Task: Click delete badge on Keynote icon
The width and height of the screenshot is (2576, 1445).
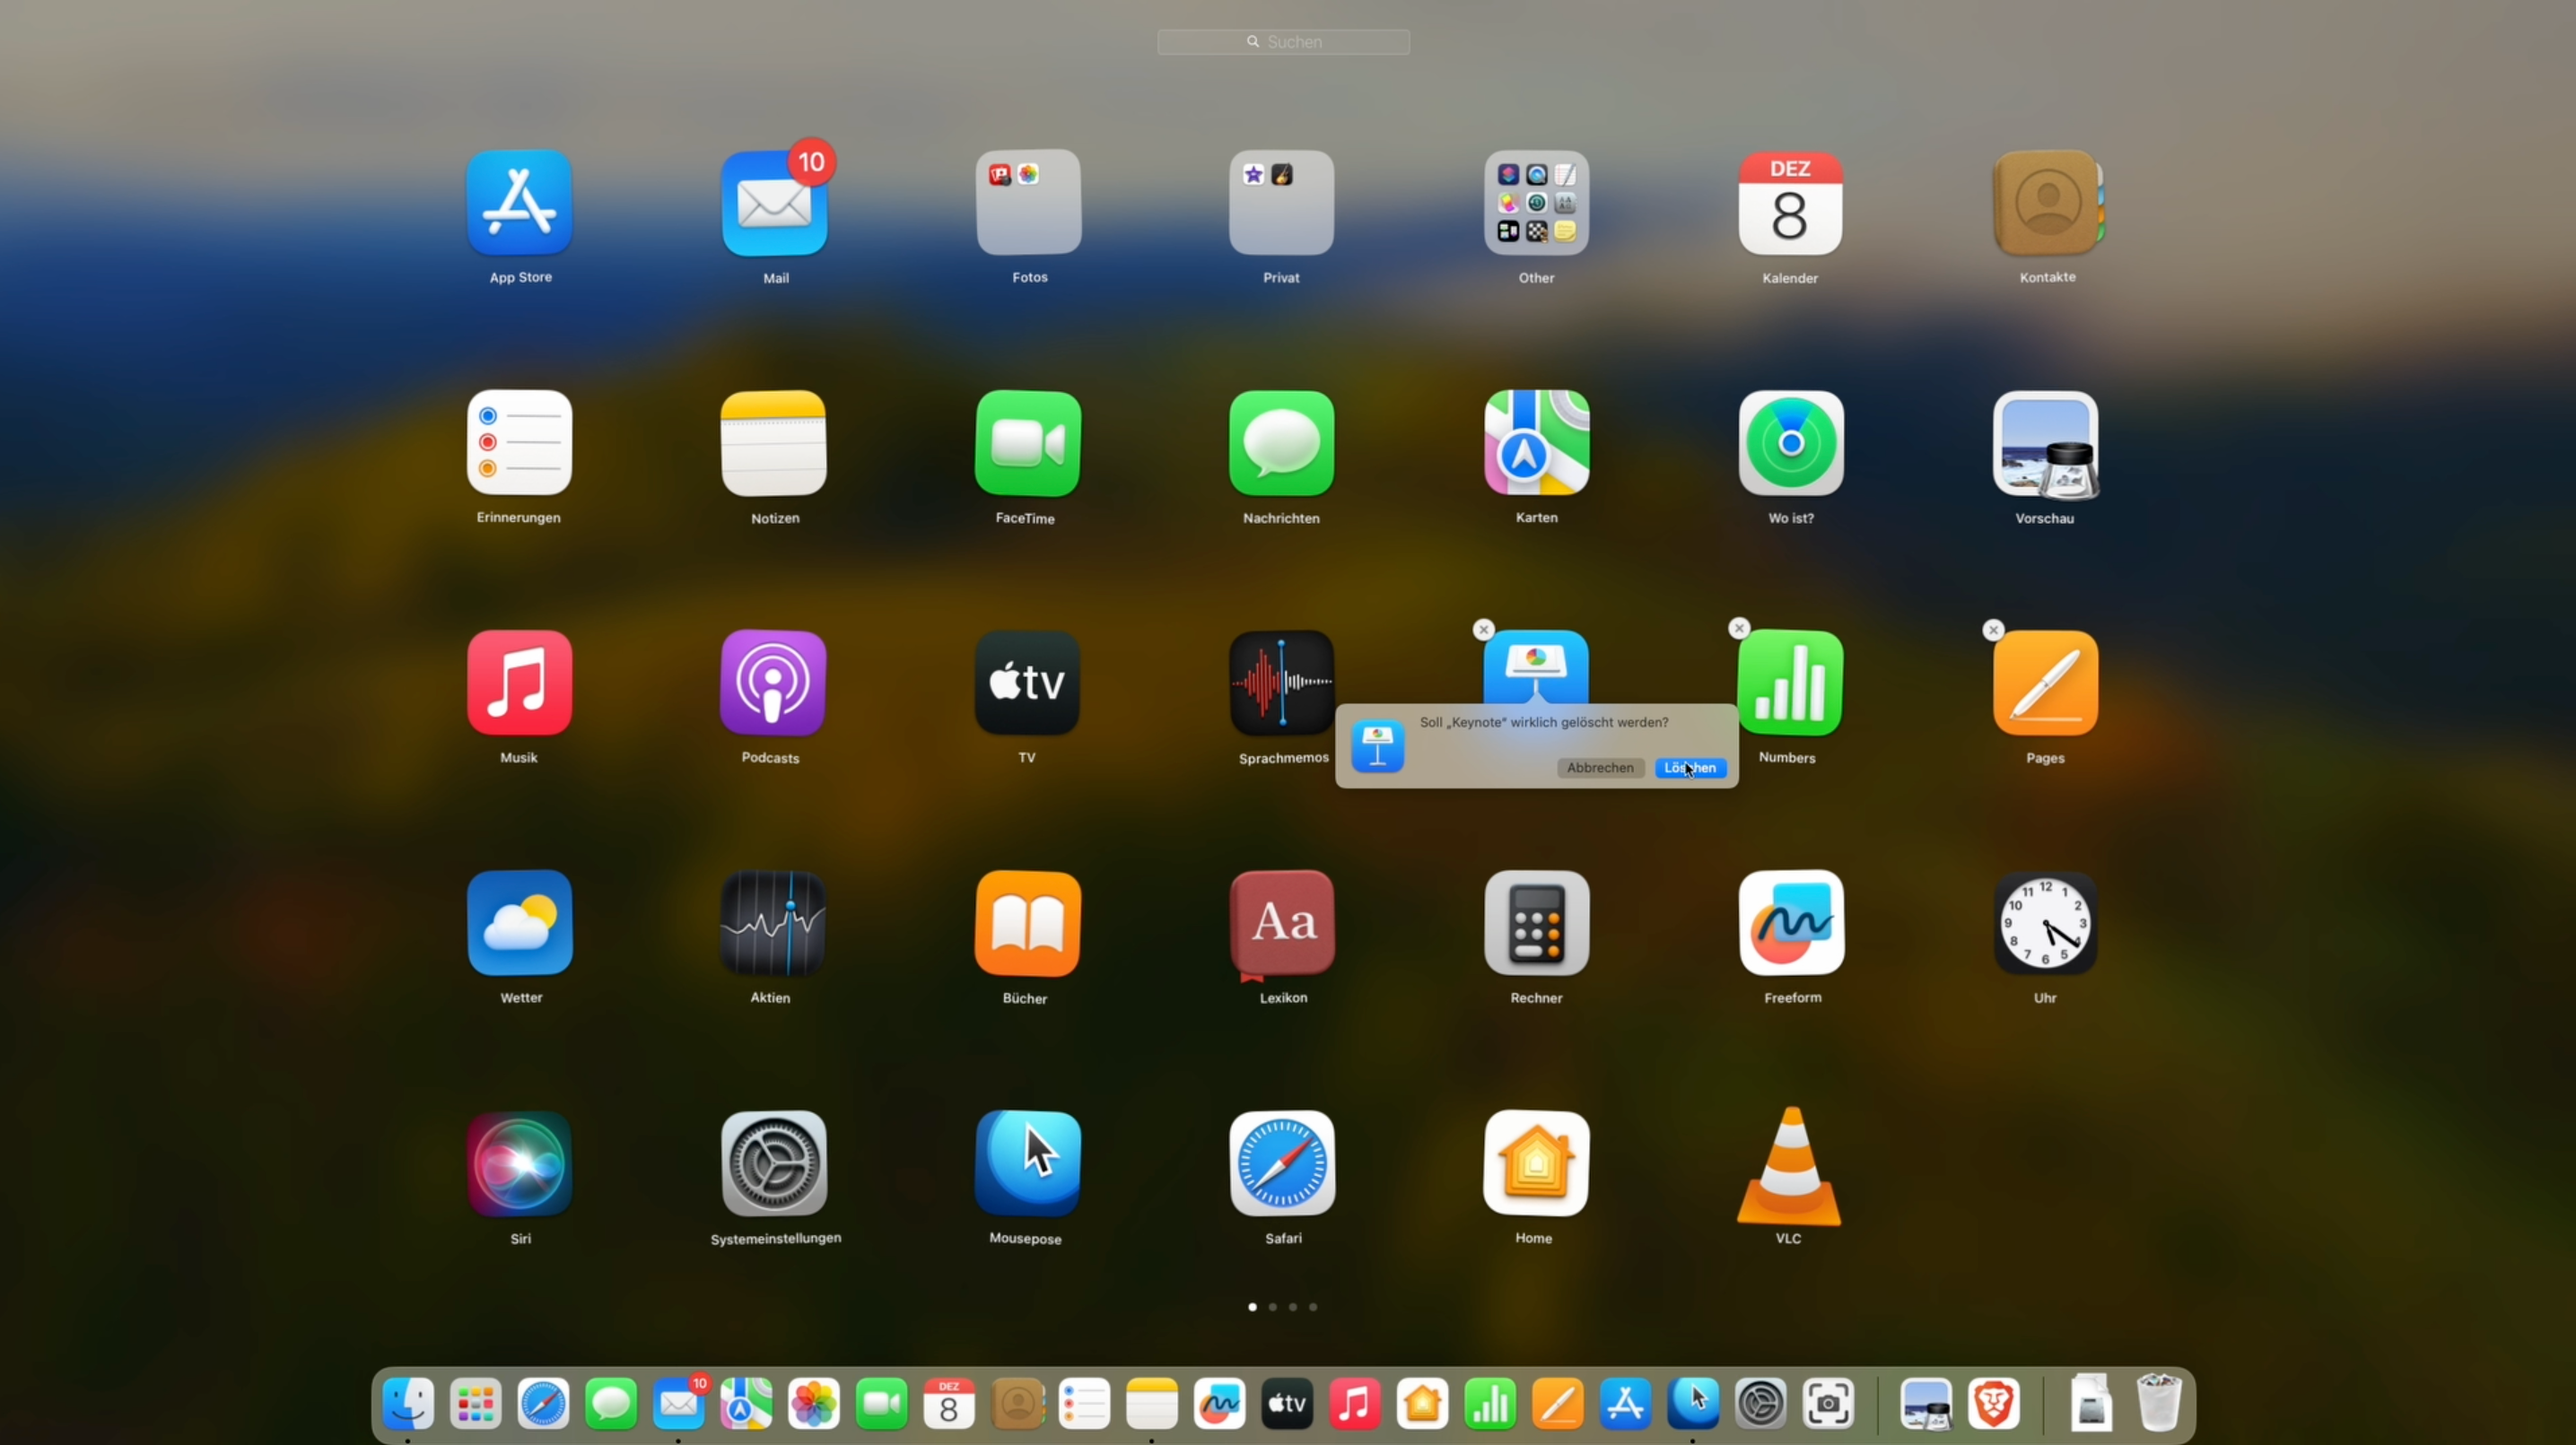Action: 1483,630
